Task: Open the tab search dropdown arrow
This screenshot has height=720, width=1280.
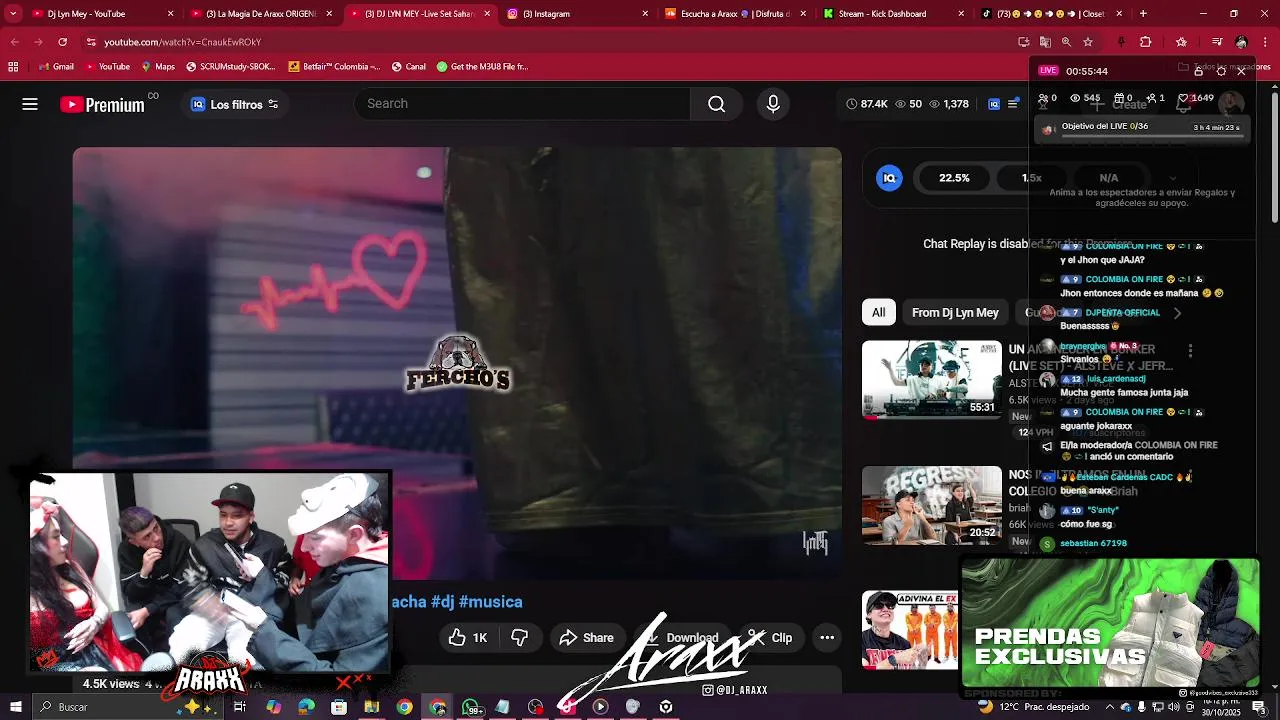Action: click(13, 14)
